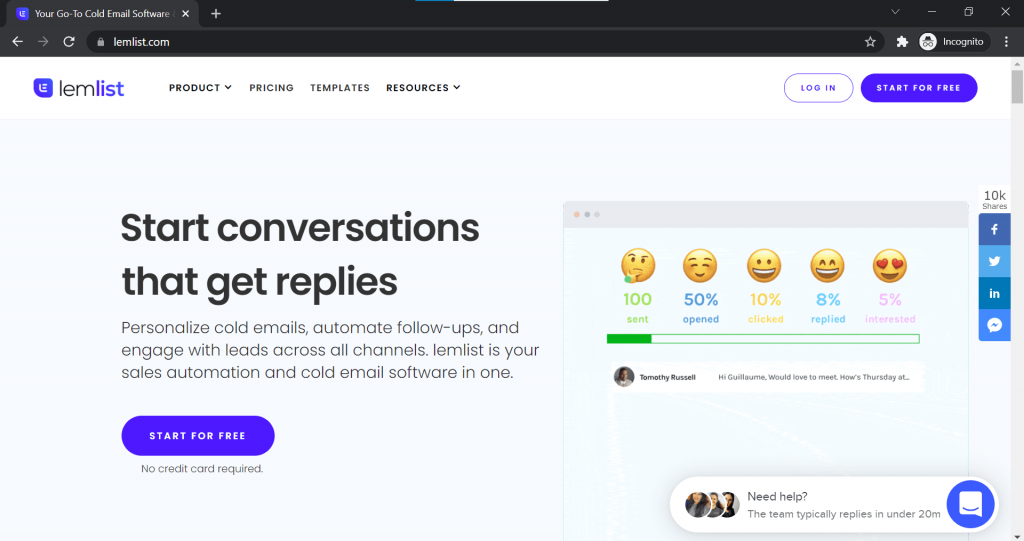The image size is (1024, 541).
Task: Click header Start For Free button
Action: (918, 88)
